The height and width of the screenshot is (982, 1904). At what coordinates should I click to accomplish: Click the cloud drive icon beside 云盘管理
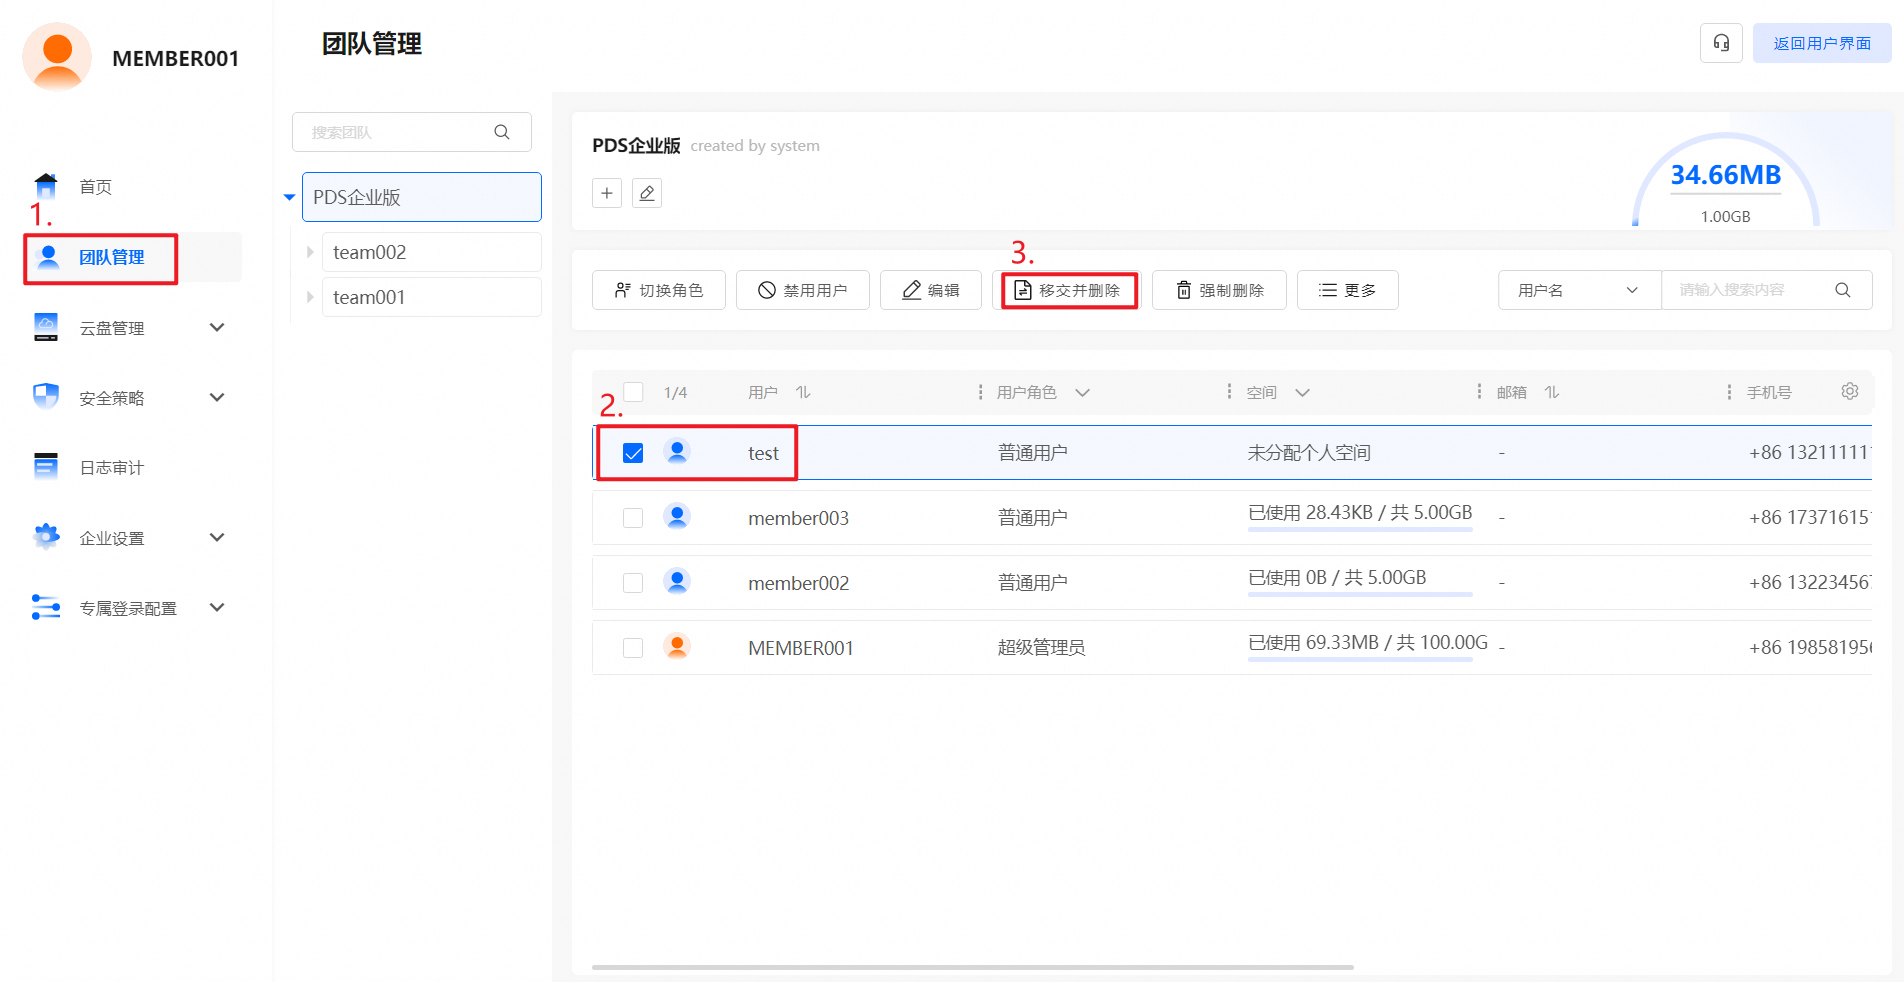click(x=46, y=327)
